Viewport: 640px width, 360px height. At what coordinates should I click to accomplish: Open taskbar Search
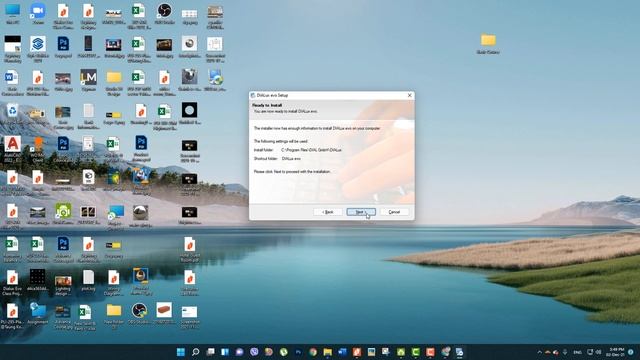pyautogui.click(x=196, y=352)
